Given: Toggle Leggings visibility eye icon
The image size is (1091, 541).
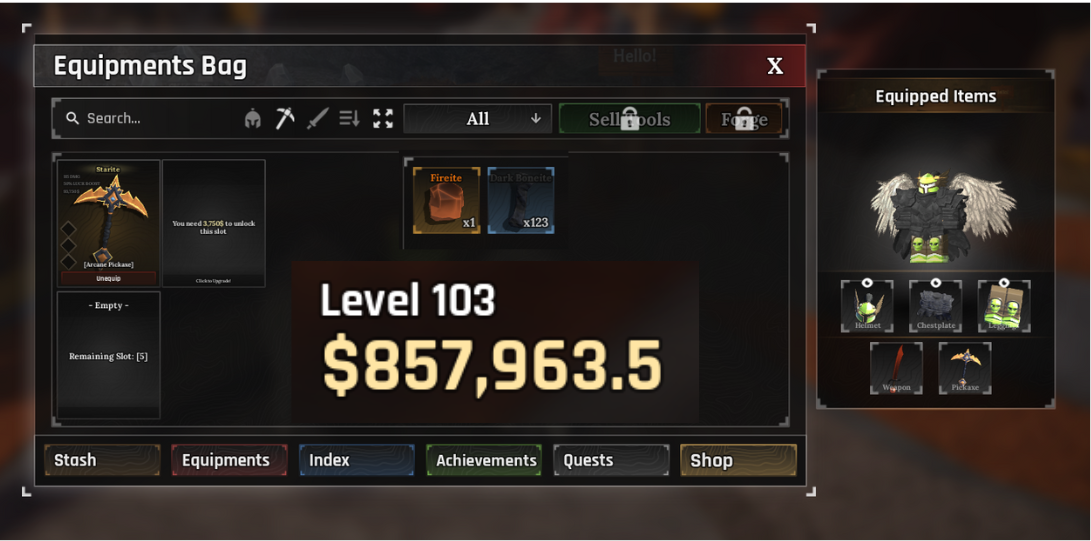Looking at the screenshot, I should (x=1004, y=282).
